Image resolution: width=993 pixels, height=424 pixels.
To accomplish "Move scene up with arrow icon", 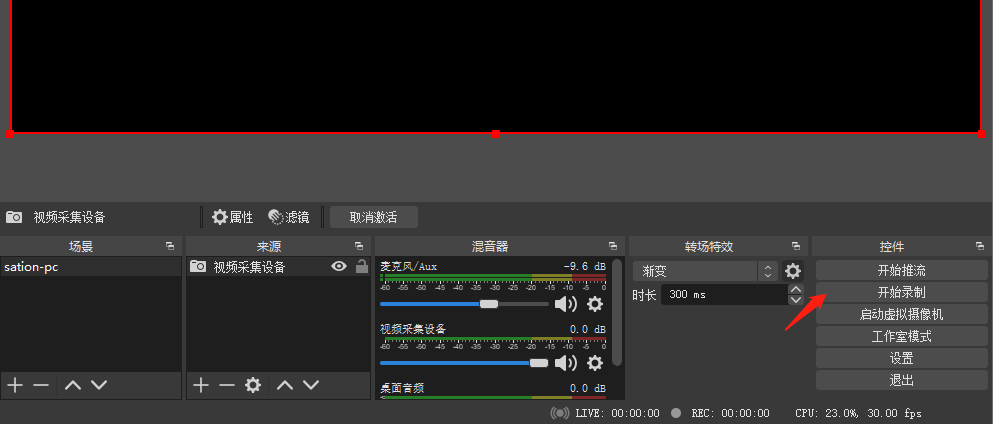I will [x=73, y=385].
